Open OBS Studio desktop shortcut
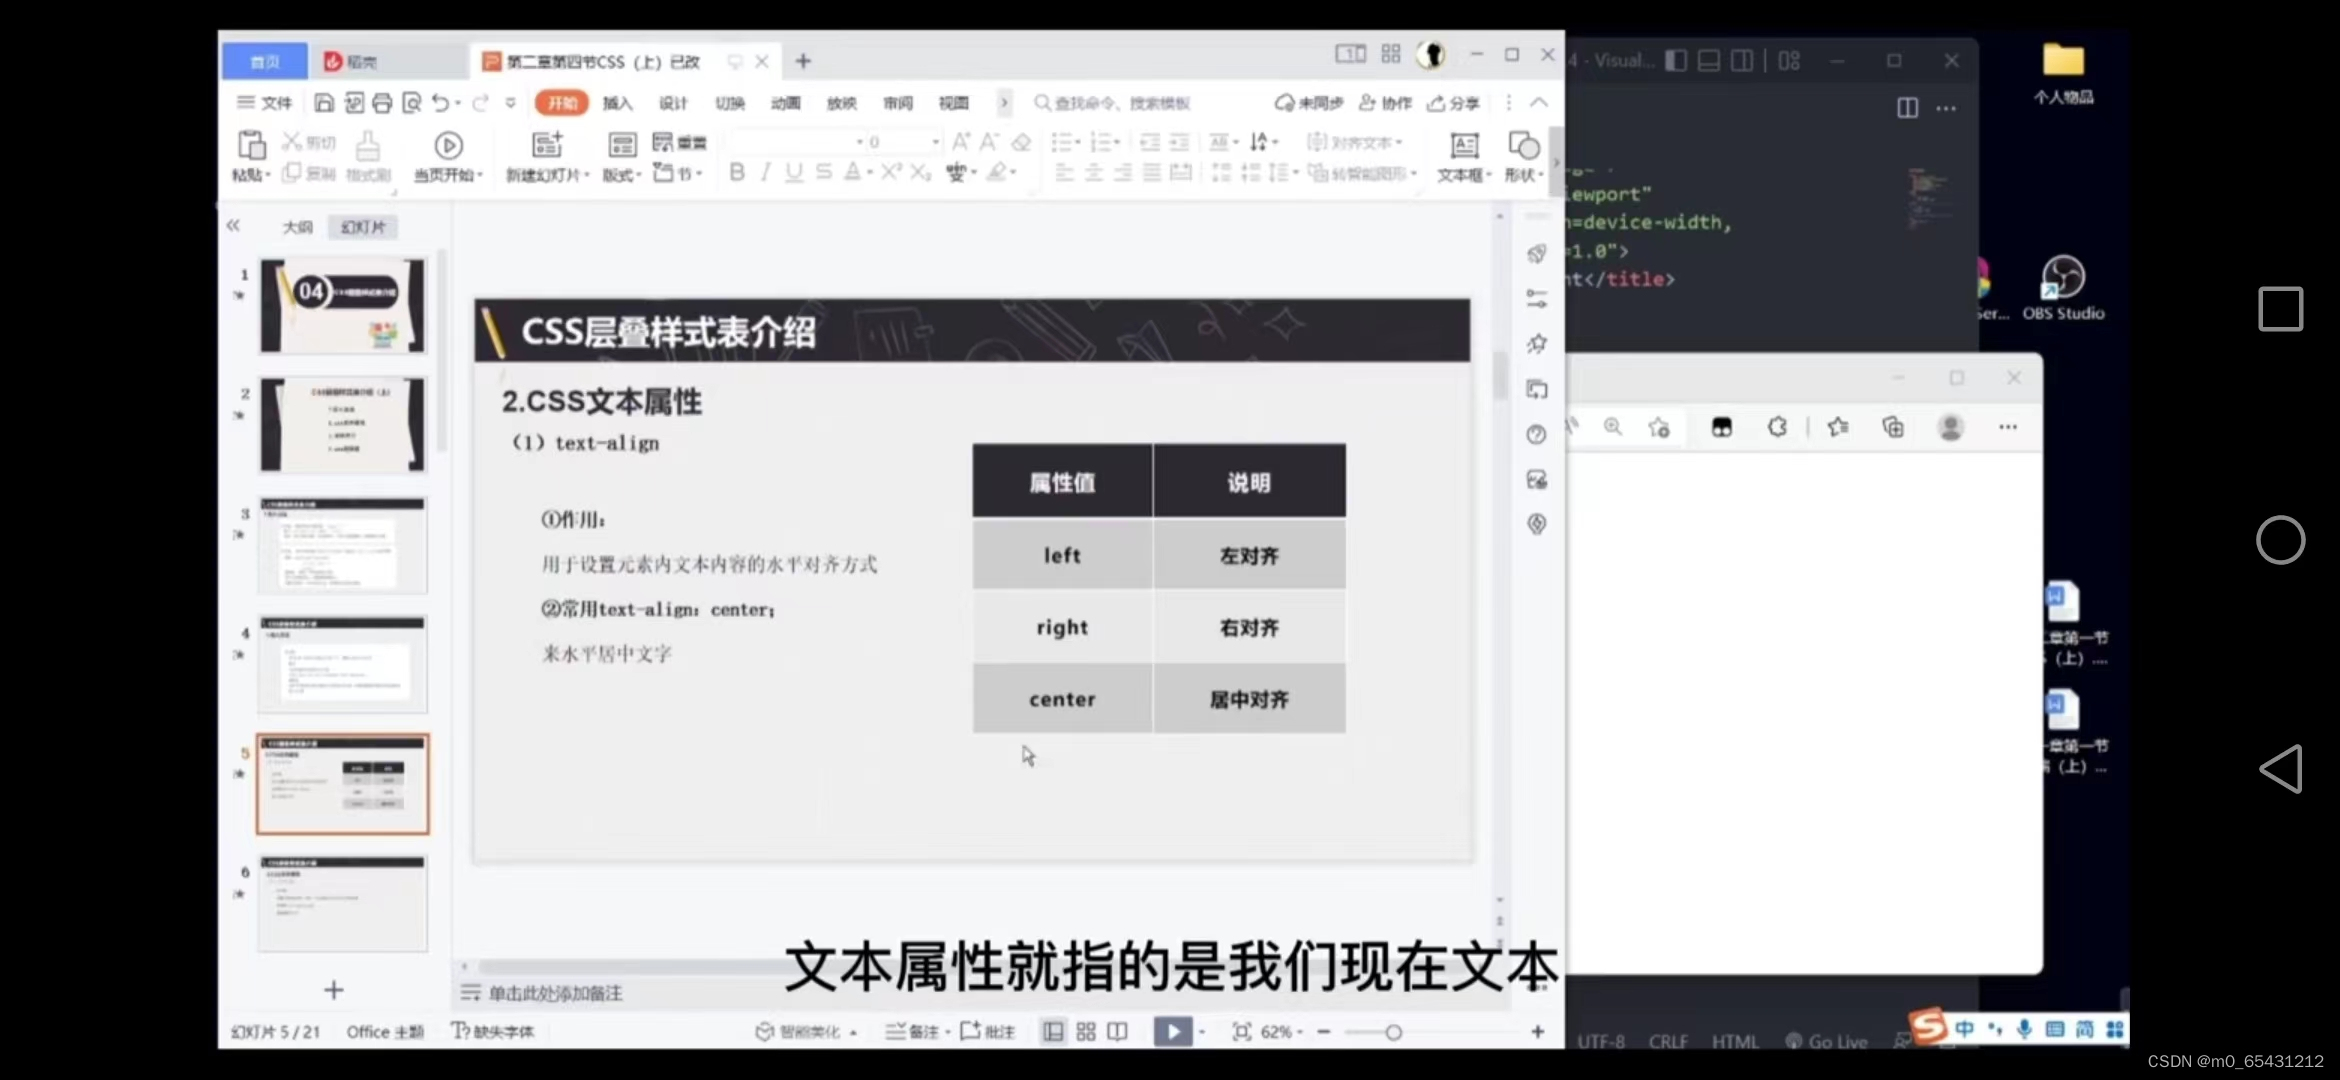Image resolution: width=2340 pixels, height=1080 pixels. point(2062,288)
